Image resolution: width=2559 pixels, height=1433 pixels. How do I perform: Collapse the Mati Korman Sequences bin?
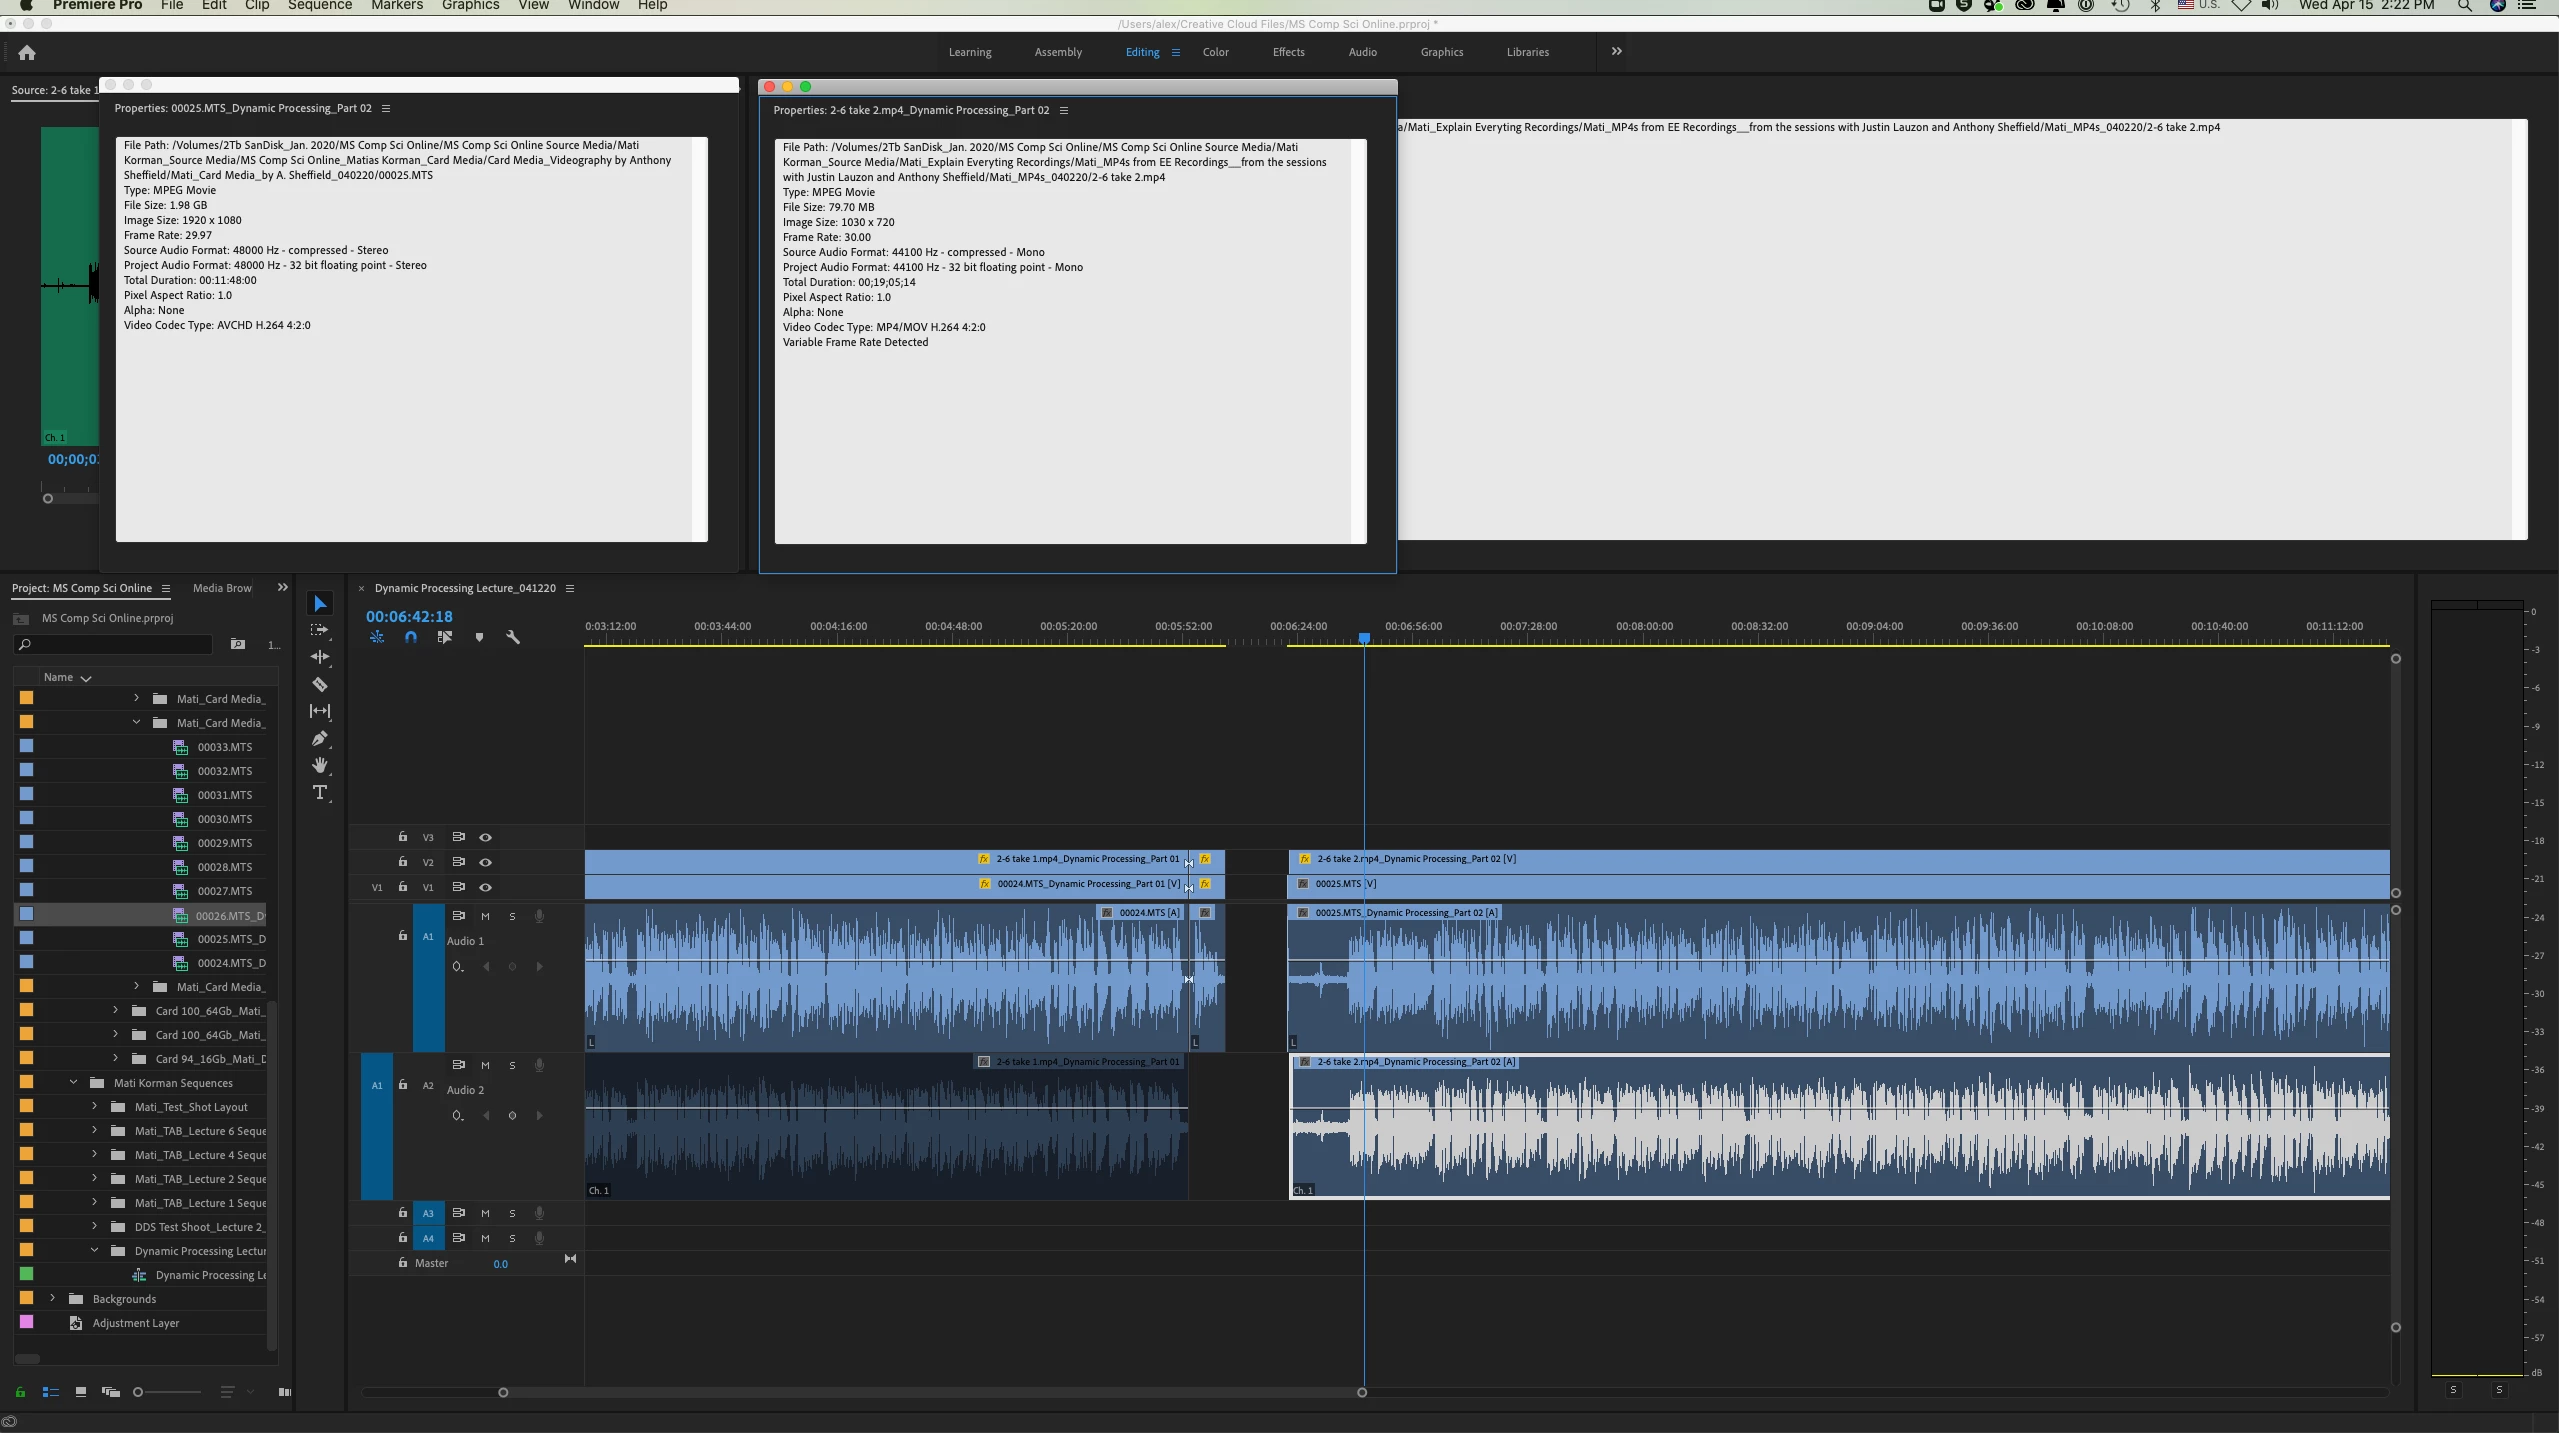[x=74, y=1082]
